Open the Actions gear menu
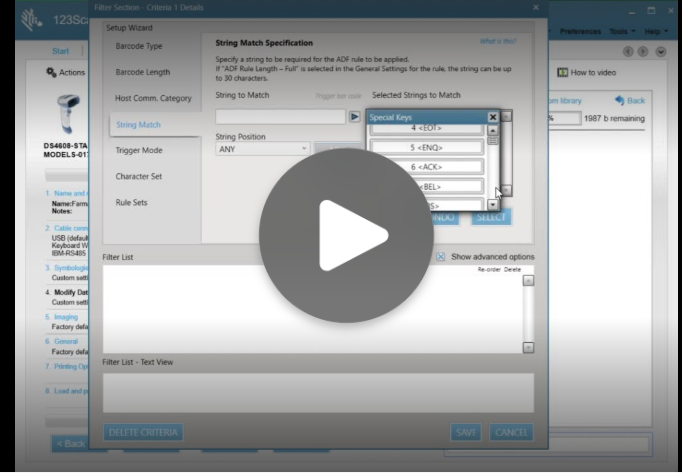The height and width of the screenshot is (473, 682). 66,72
